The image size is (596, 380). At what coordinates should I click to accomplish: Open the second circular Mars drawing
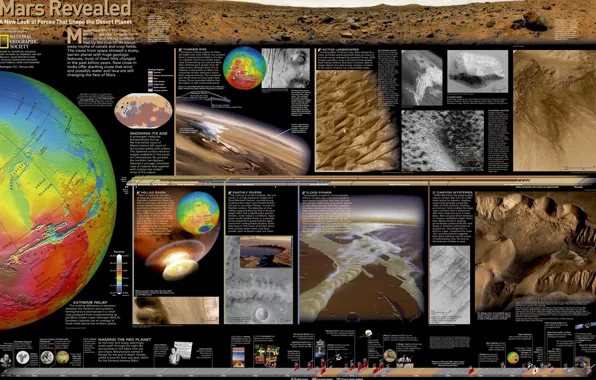[x=47, y=357]
